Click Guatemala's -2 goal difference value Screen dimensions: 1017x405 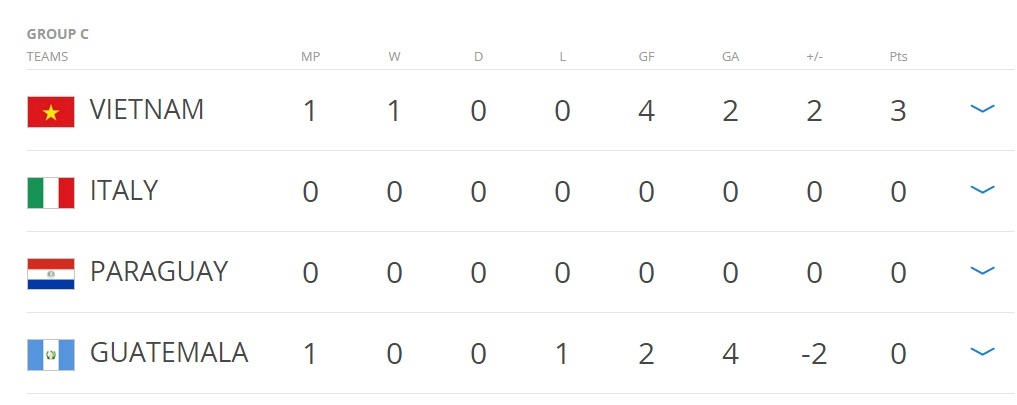click(813, 353)
